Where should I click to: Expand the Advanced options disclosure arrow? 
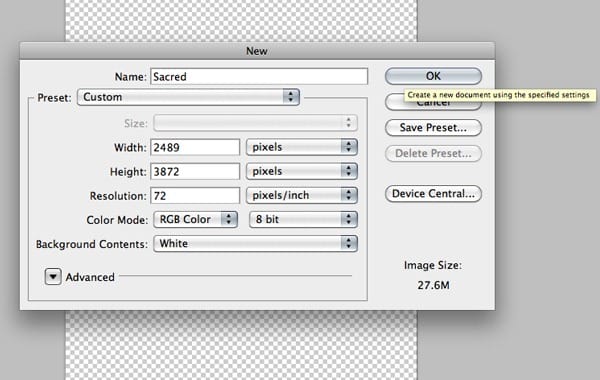point(53,276)
